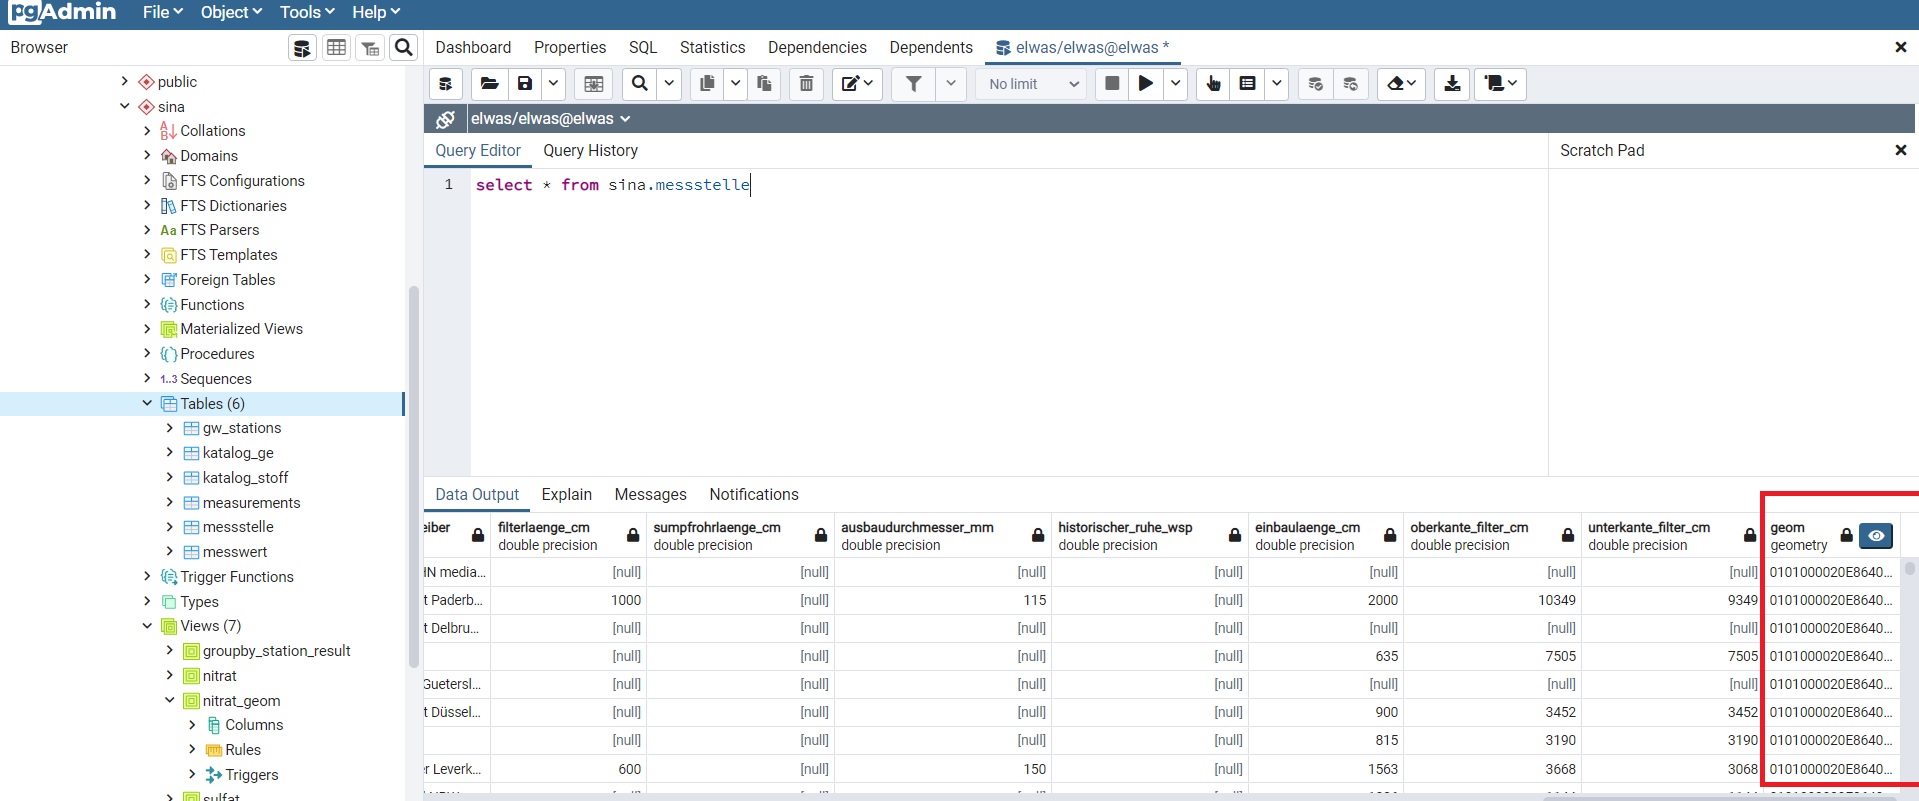
Task: Open the Search Objects icon in the Browser panel
Action: tap(403, 48)
